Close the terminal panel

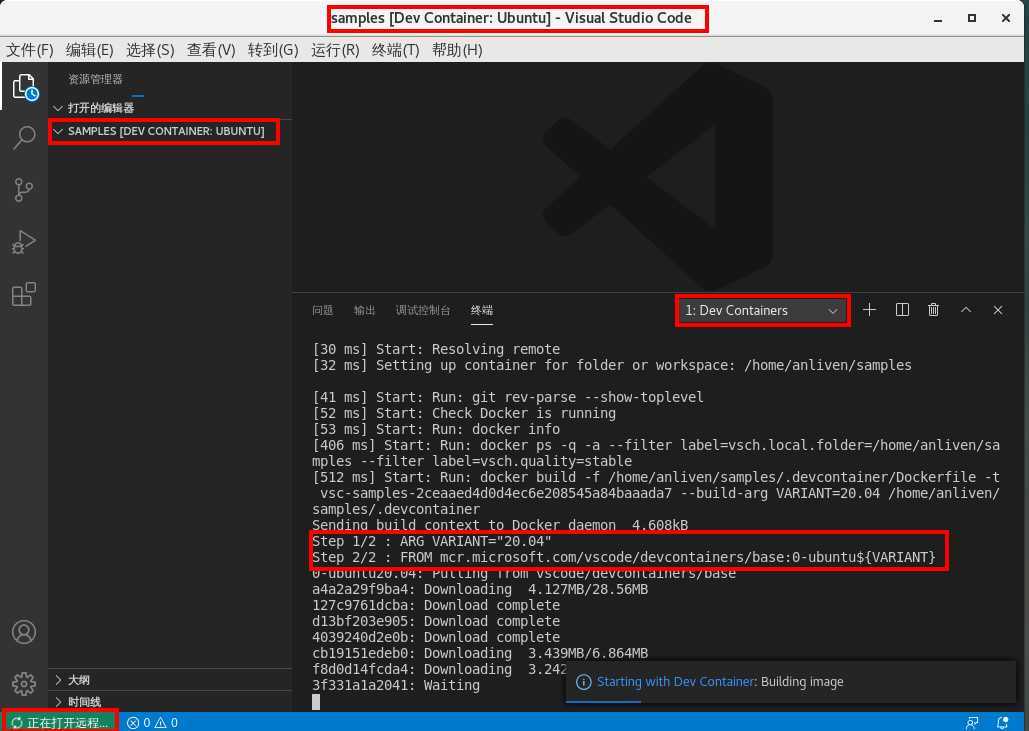click(998, 310)
